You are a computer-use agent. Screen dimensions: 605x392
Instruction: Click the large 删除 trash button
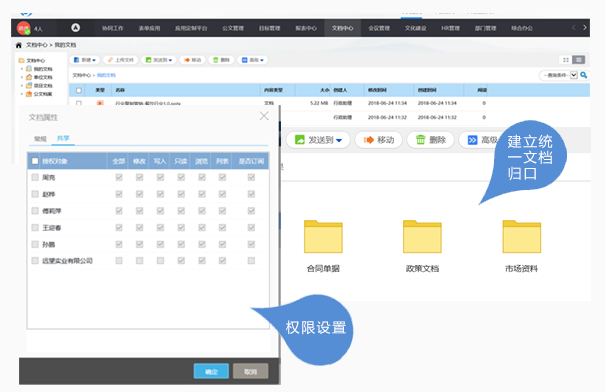(x=431, y=140)
